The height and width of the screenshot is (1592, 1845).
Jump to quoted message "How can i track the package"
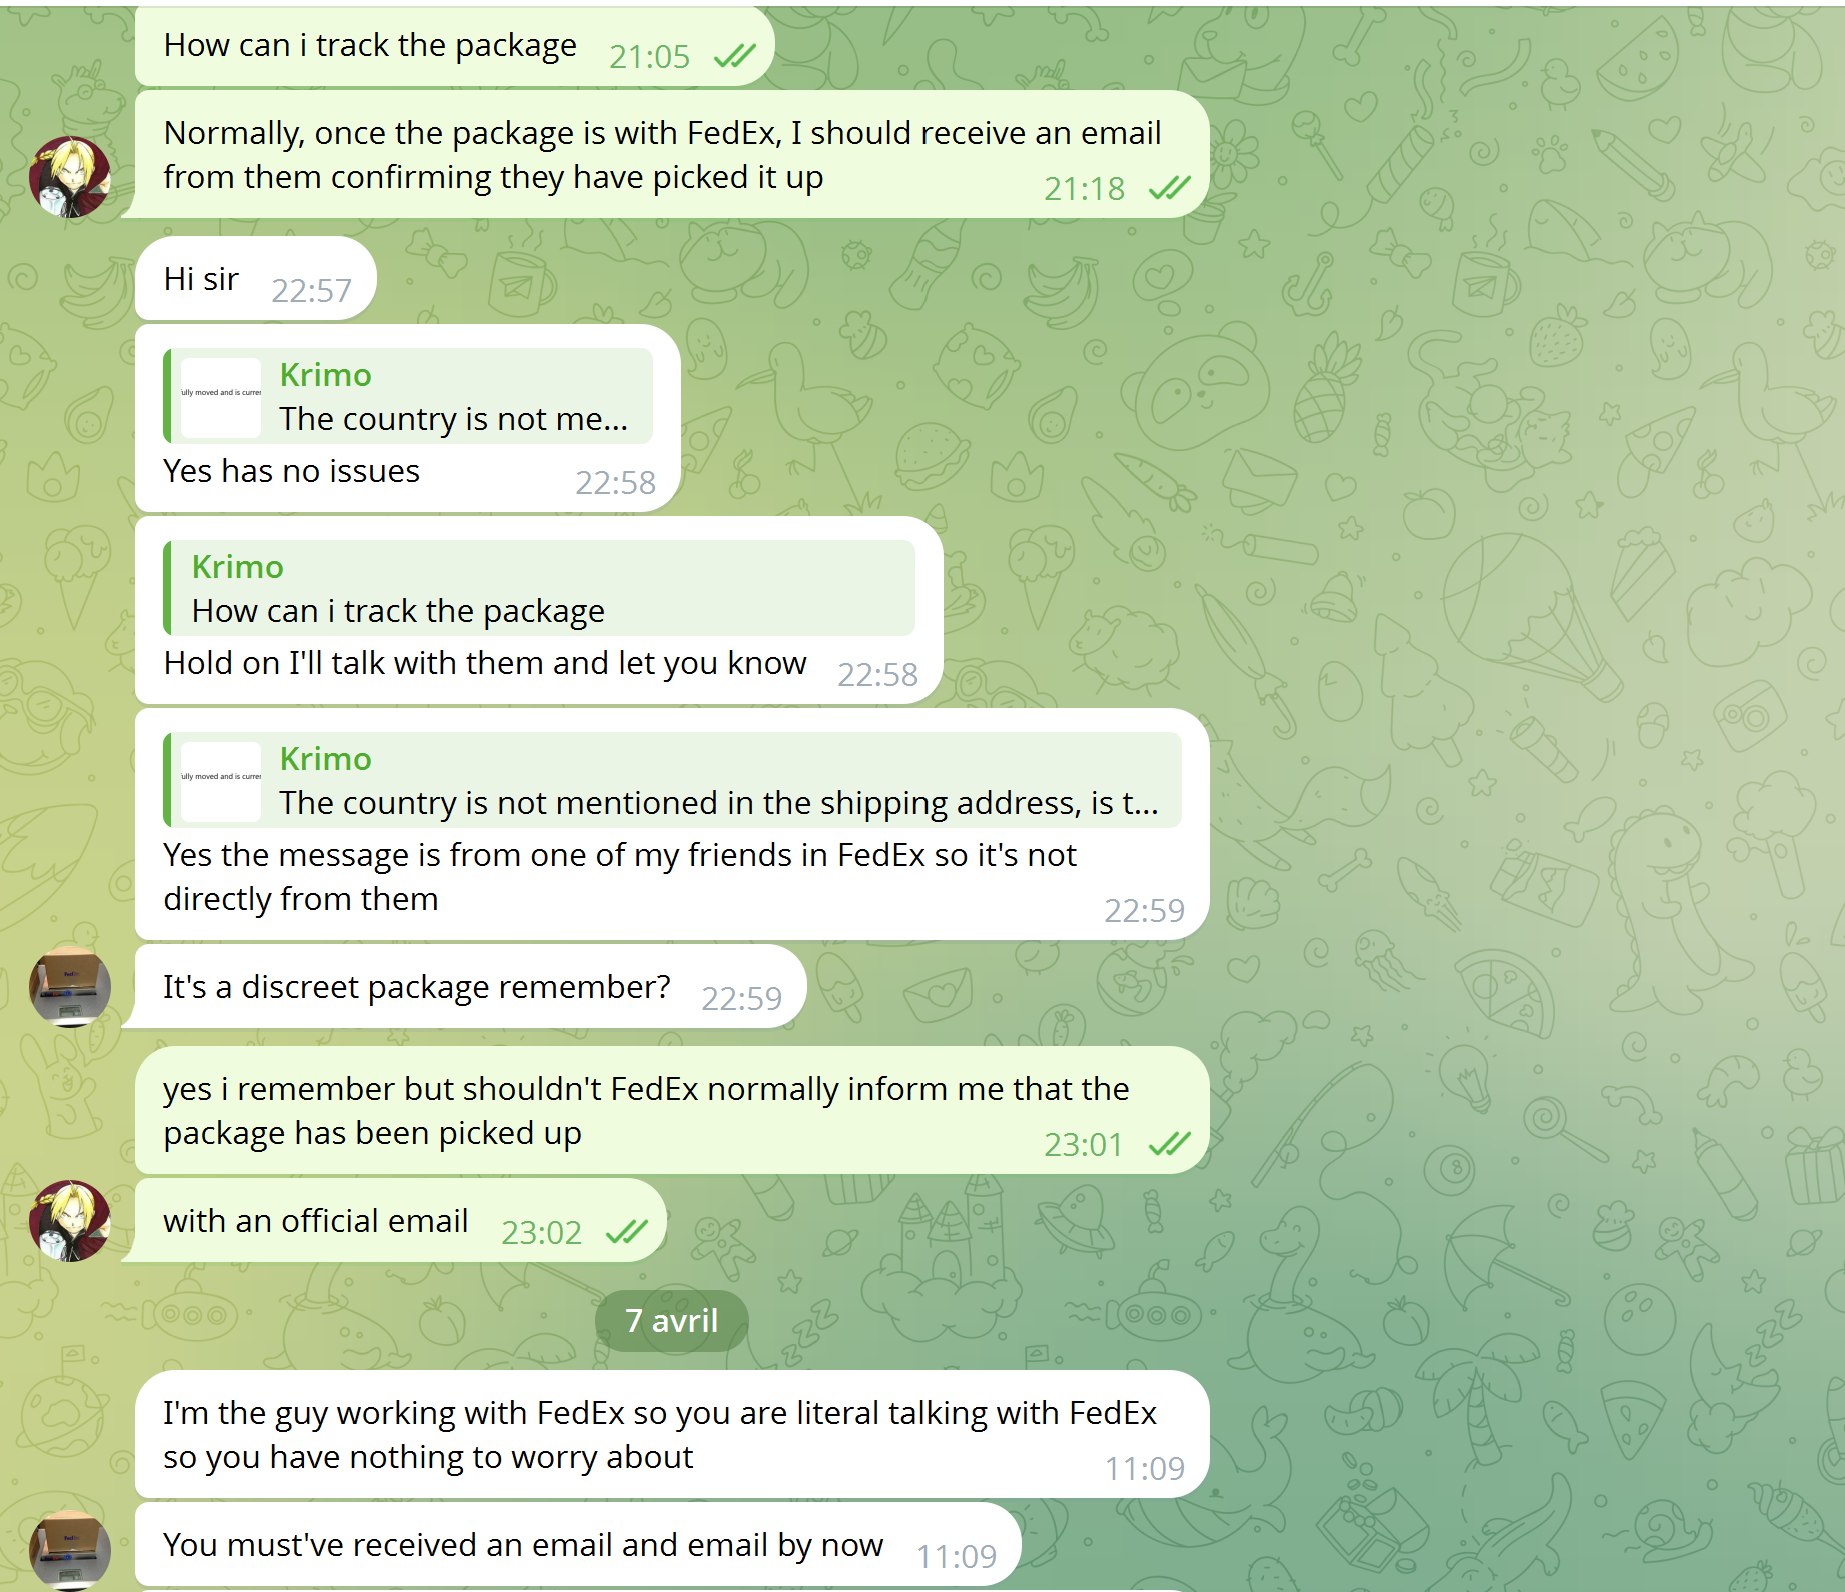coord(540,589)
